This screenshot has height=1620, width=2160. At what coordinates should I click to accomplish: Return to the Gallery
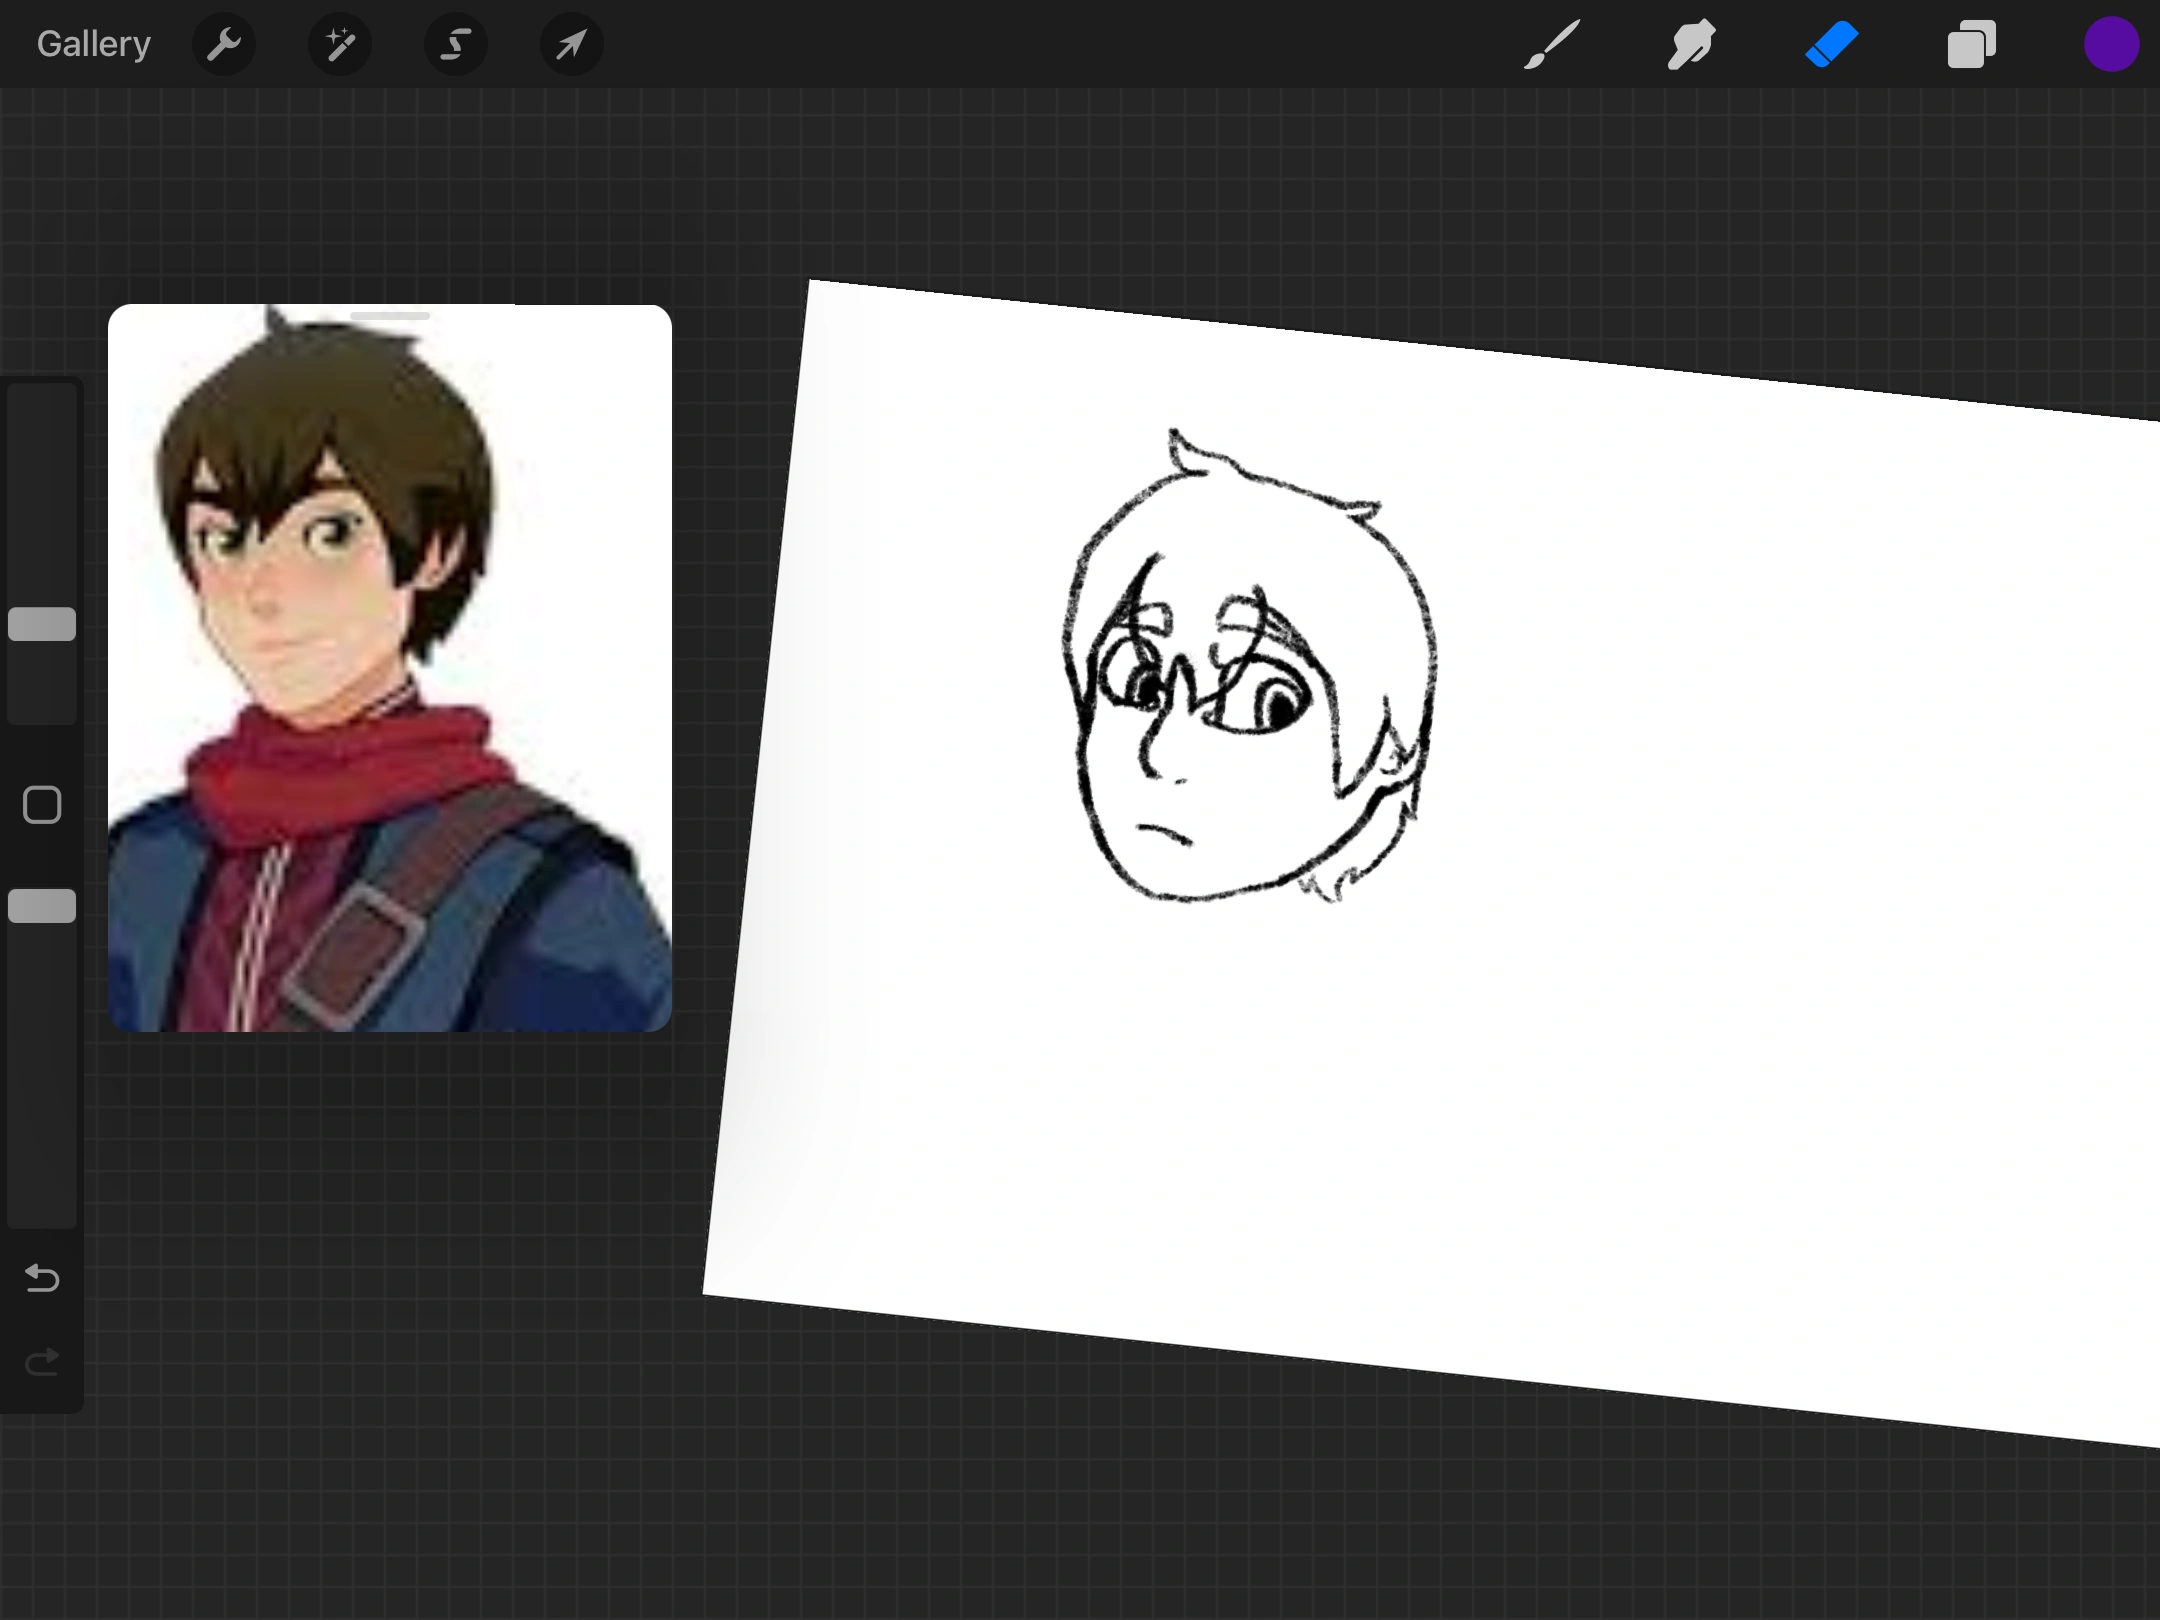[92, 42]
